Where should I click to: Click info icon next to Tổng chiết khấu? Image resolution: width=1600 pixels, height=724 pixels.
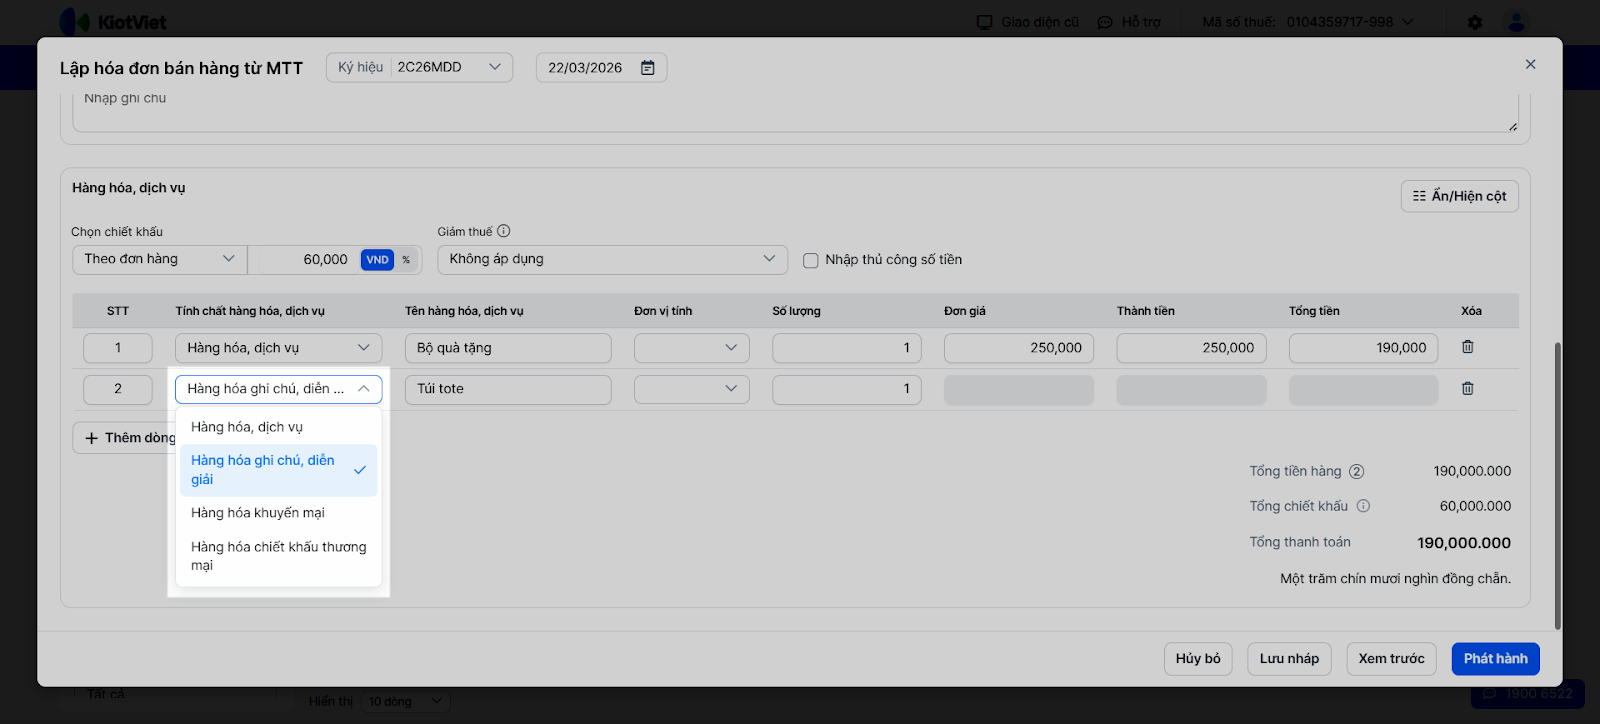pos(1363,506)
